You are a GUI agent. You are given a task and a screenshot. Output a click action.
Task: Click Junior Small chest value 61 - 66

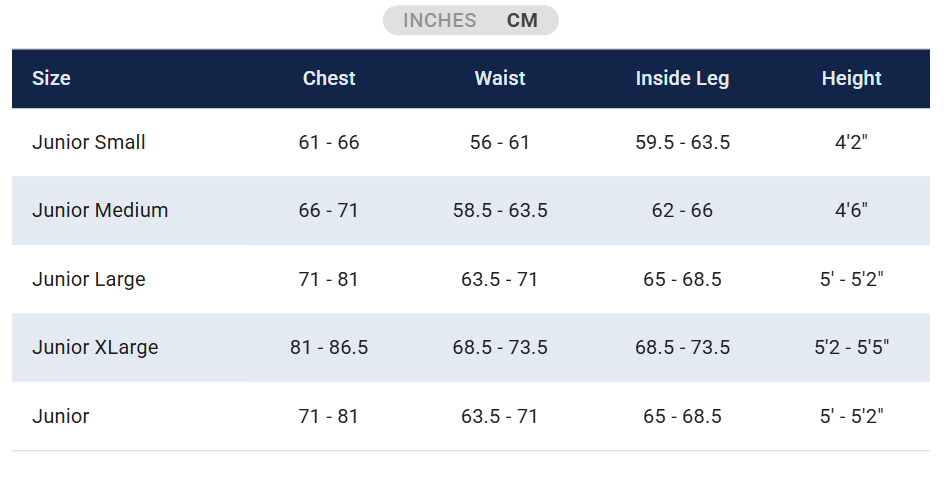point(329,142)
